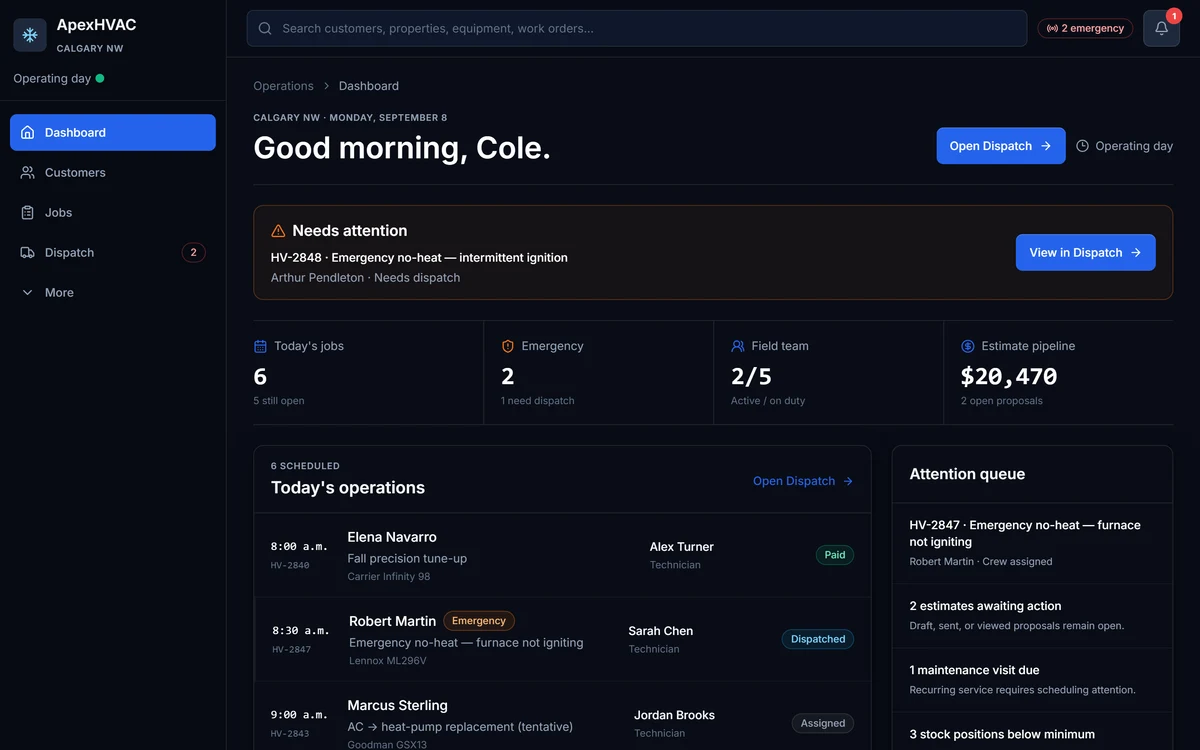Image resolution: width=1200 pixels, height=750 pixels.
Task: Click the Dispatch badge showing 2
Action: 194,253
